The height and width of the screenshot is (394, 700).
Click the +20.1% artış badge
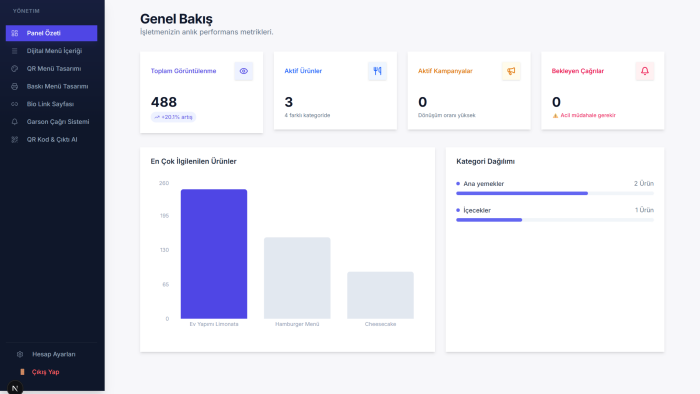point(173,117)
